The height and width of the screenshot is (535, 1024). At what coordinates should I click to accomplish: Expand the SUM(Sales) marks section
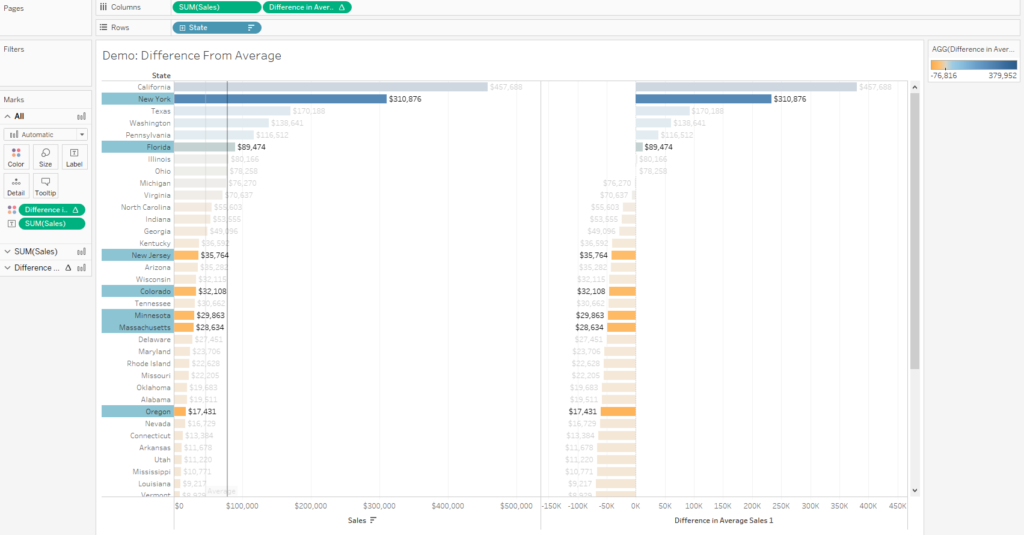point(7,251)
